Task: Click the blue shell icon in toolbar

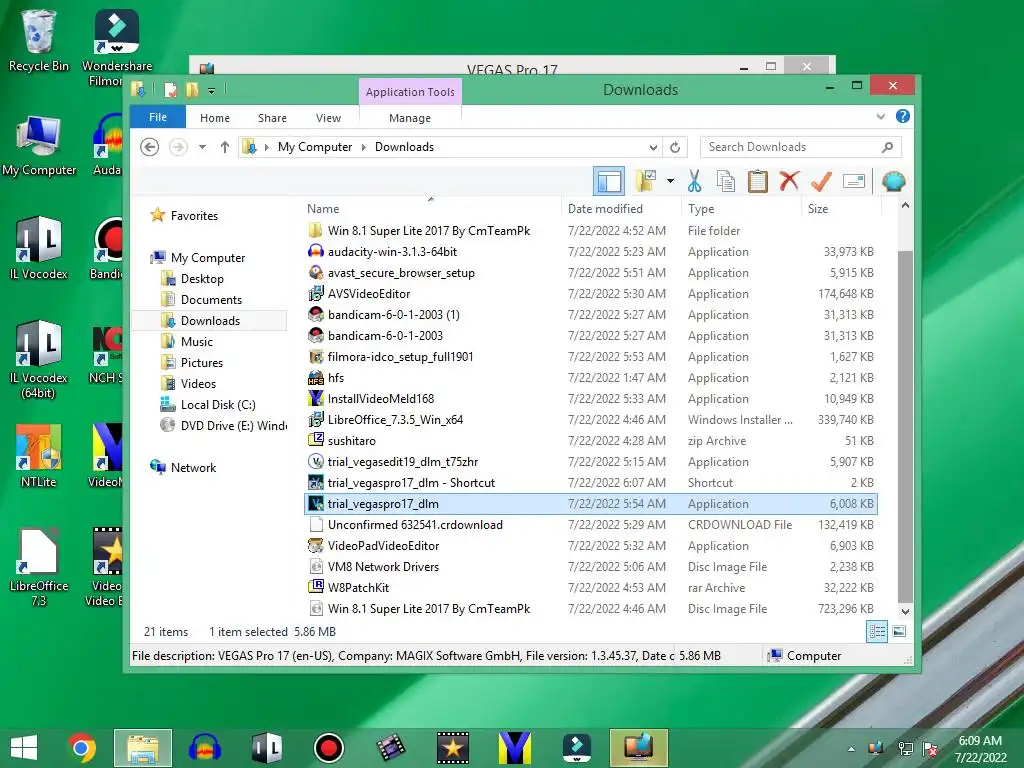Action: coord(893,181)
